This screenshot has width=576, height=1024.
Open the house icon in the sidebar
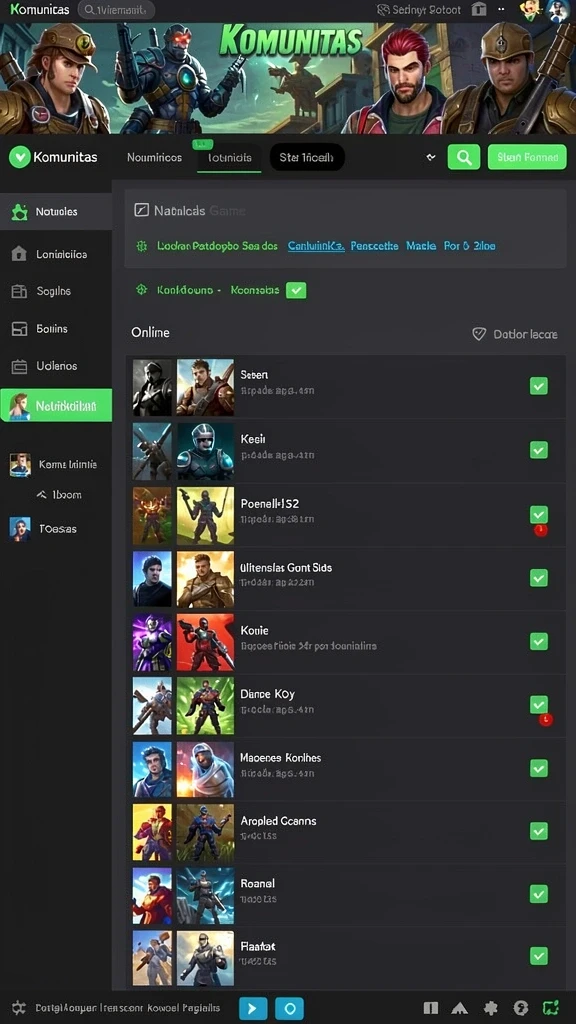[x=19, y=254]
